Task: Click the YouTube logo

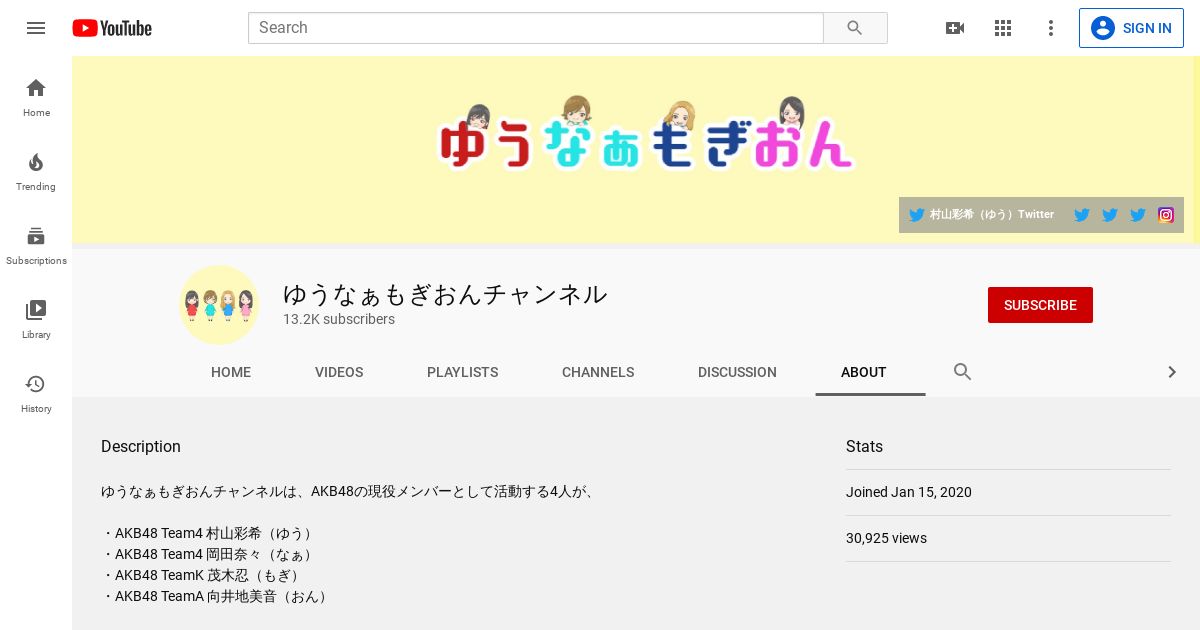Action: 112,28
